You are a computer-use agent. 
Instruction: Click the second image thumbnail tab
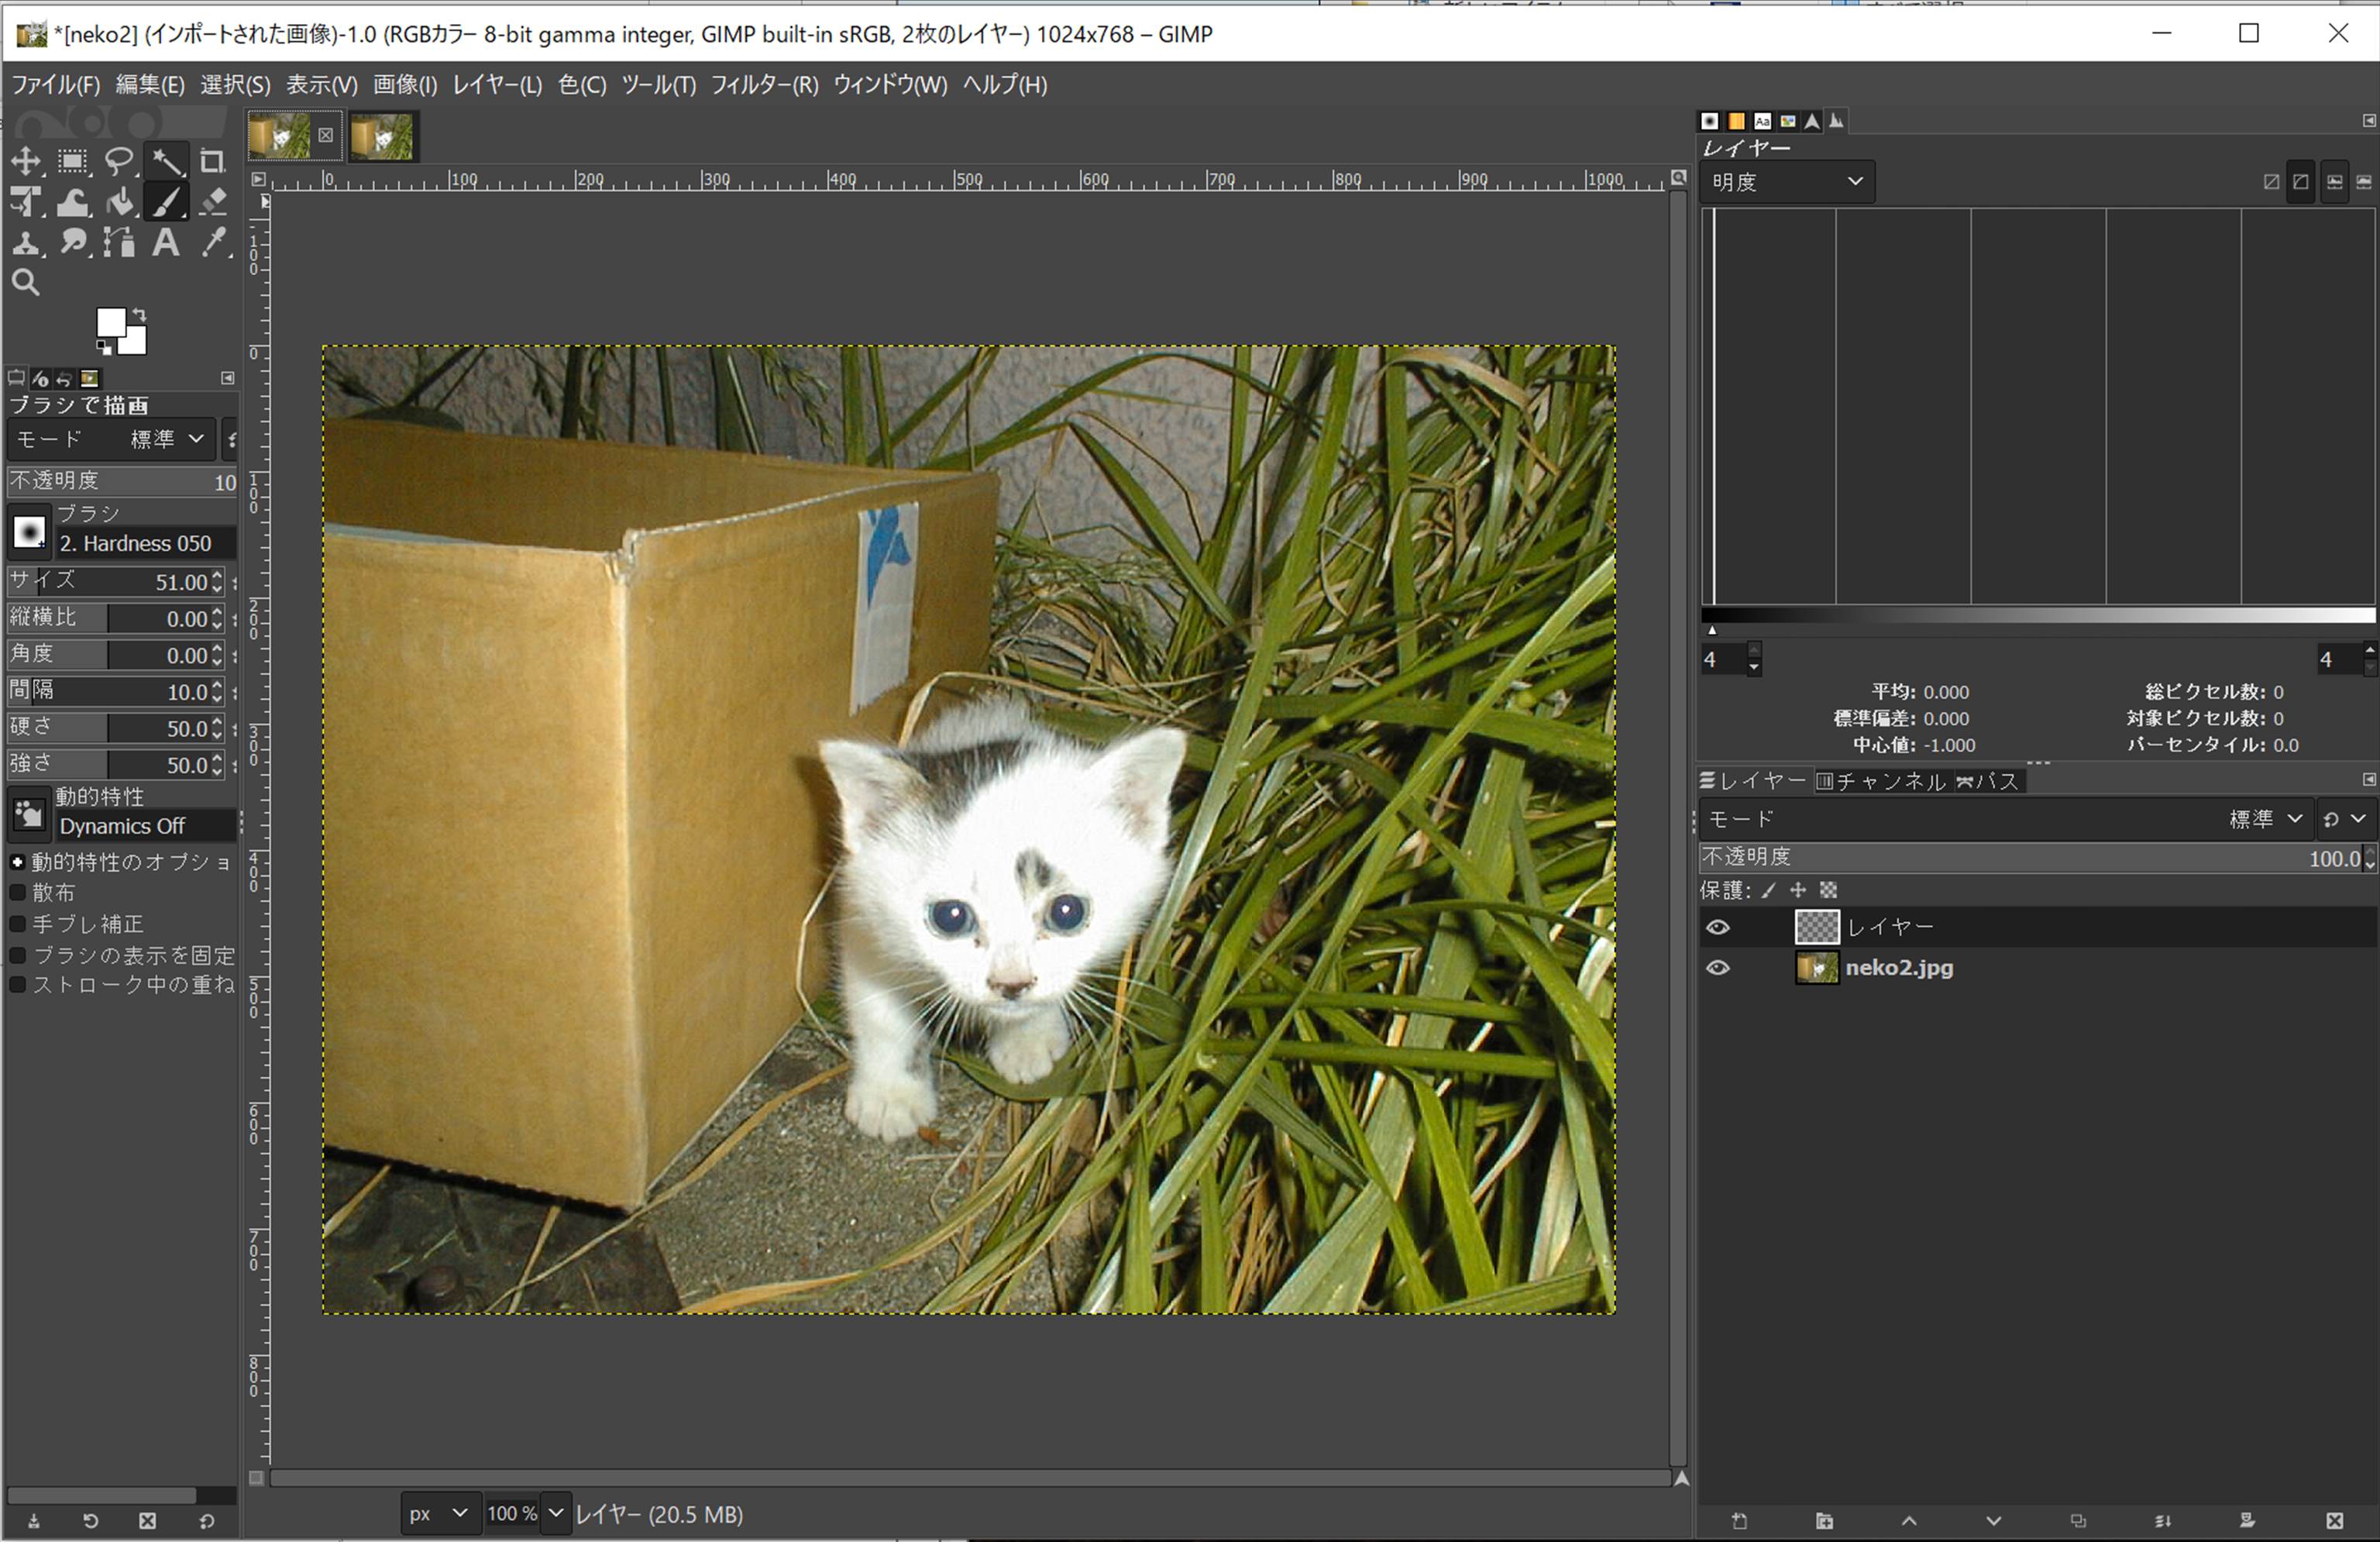pos(382,136)
